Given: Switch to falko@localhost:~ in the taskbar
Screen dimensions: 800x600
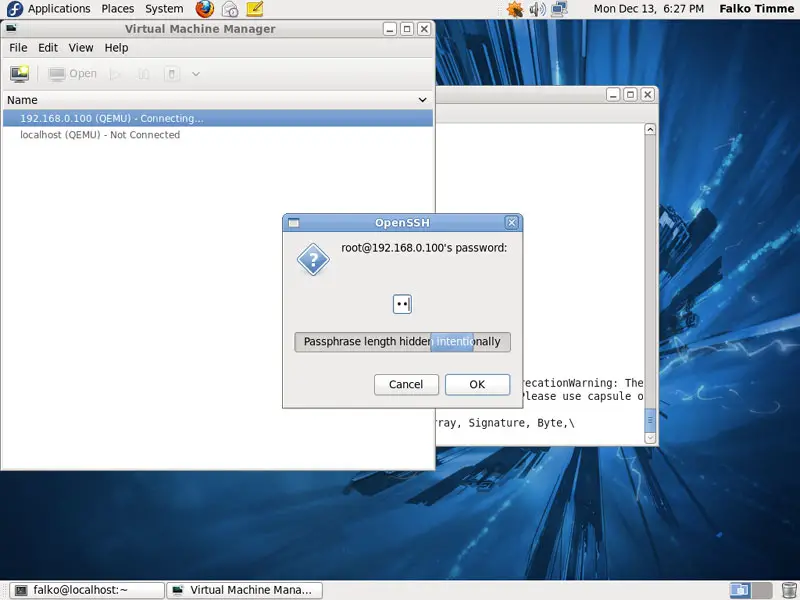Looking at the screenshot, I should pos(88,590).
